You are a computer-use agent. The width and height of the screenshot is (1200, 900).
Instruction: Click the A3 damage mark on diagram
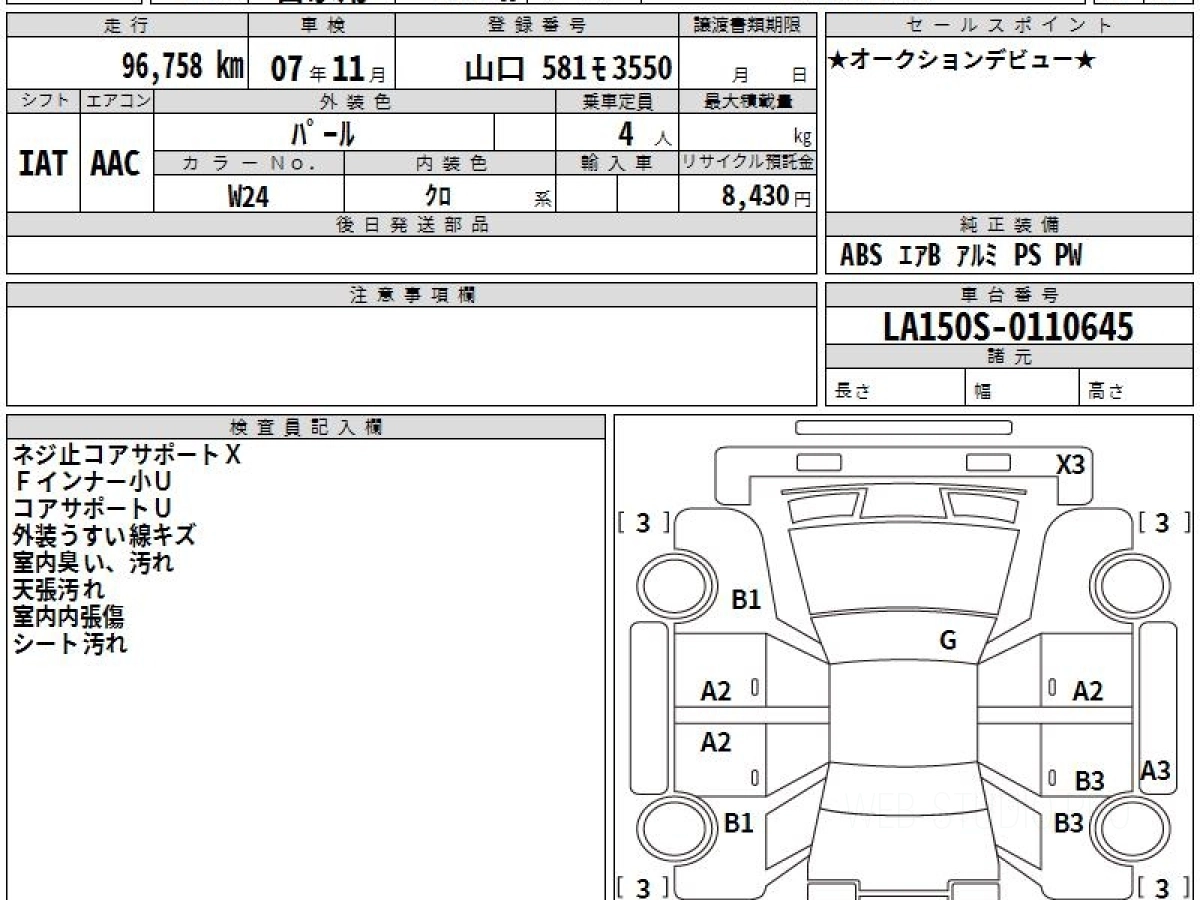point(1155,771)
